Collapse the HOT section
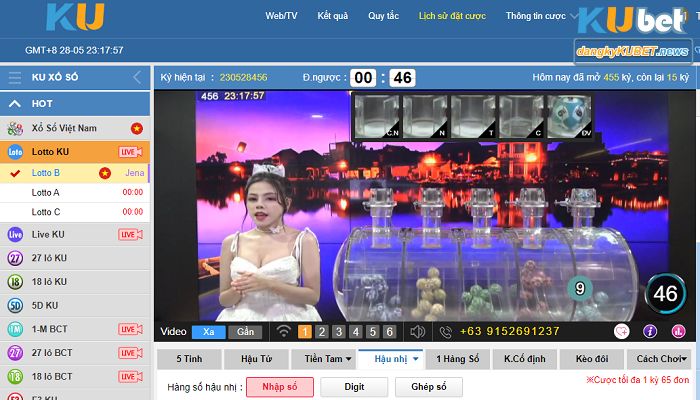Screen dimensions: 700x400 click(15, 104)
